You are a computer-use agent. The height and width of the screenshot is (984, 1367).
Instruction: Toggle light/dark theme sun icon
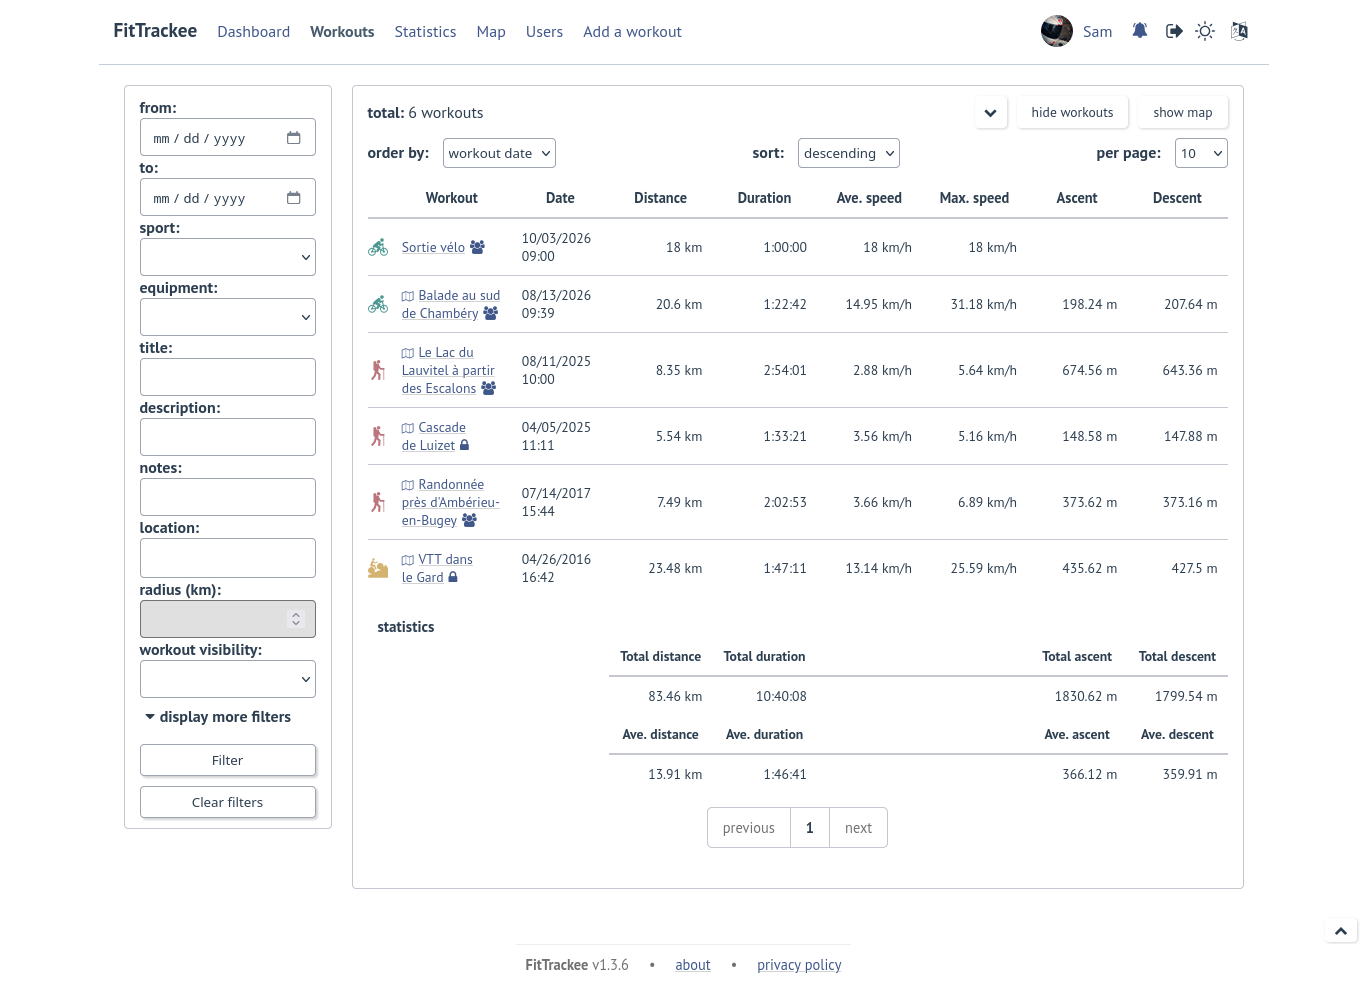tap(1205, 31)
